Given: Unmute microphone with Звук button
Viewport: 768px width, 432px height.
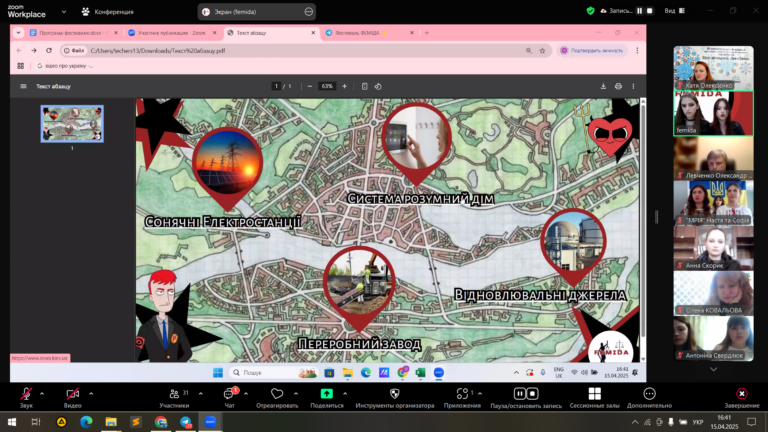Looking at the screenshot, I should (25, 394).
